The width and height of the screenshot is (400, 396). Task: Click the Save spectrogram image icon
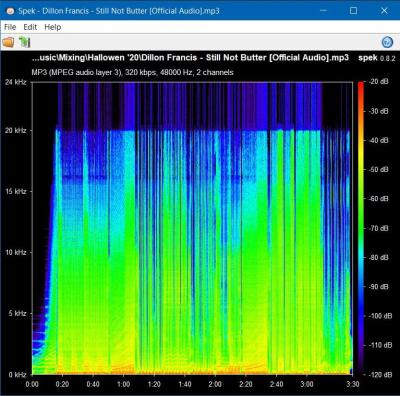[x=24, y=42]
